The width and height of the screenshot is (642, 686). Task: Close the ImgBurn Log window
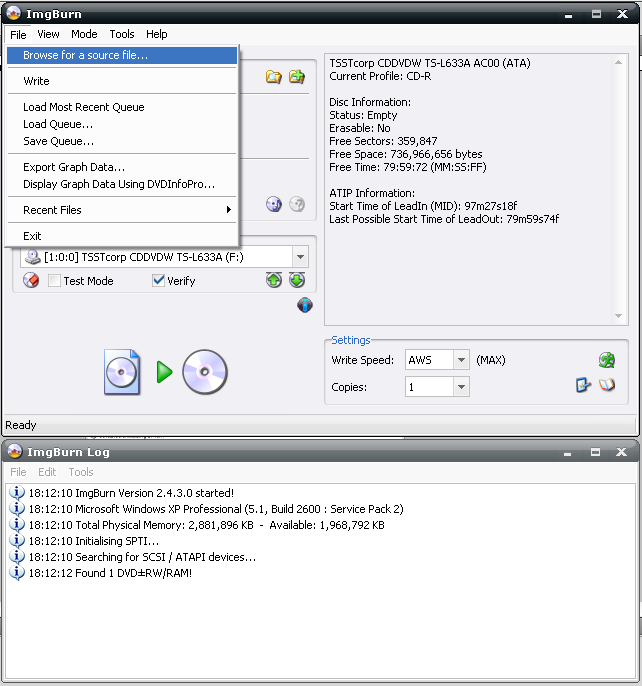pyautogui.click(x=621, y=452)
